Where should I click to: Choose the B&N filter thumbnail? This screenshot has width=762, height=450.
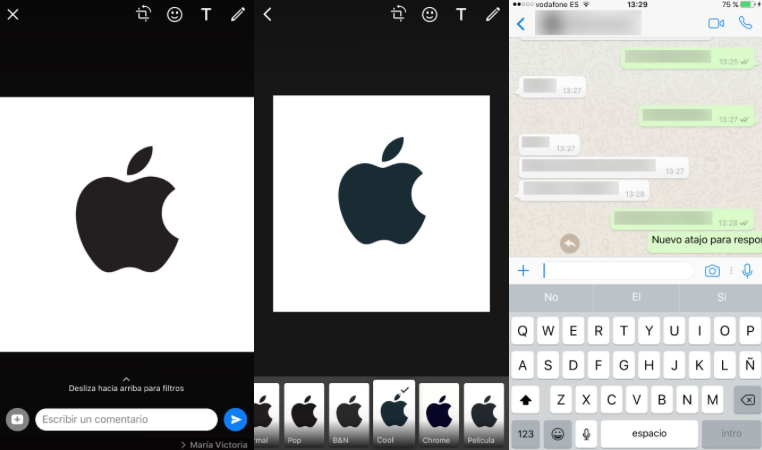tap(349, 415)
